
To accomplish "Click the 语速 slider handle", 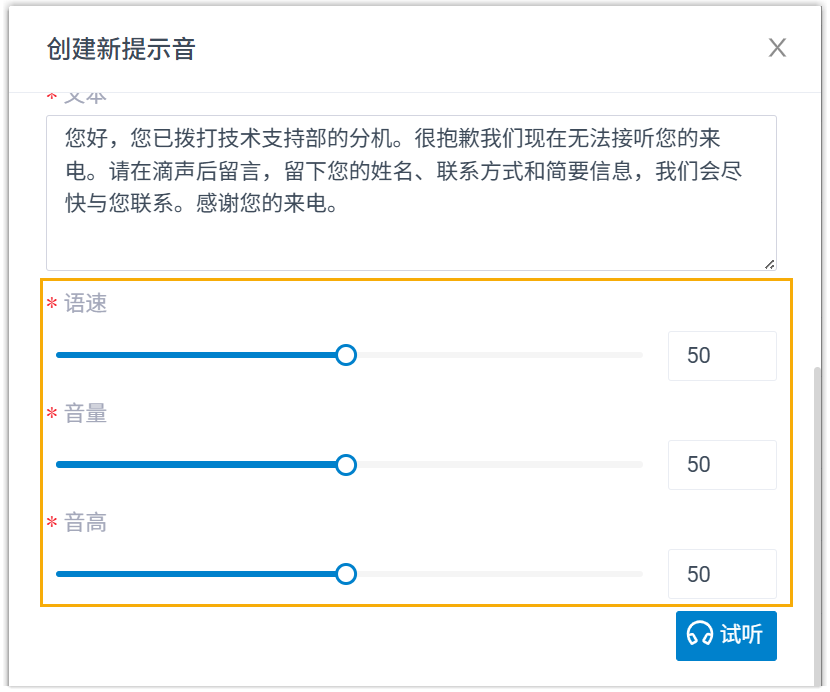I will 346,355.
